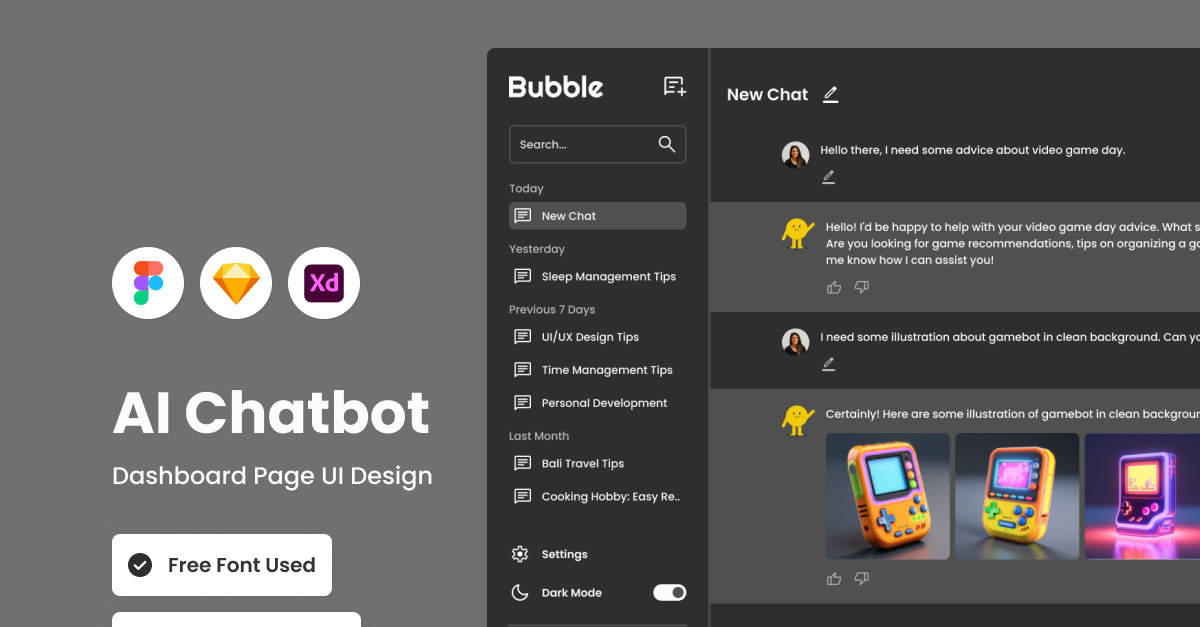The height and width of the screenshot is (627, 1200).
Task: Click the new chat compose icon beside Bubble
Action: (x=675, y=87)
